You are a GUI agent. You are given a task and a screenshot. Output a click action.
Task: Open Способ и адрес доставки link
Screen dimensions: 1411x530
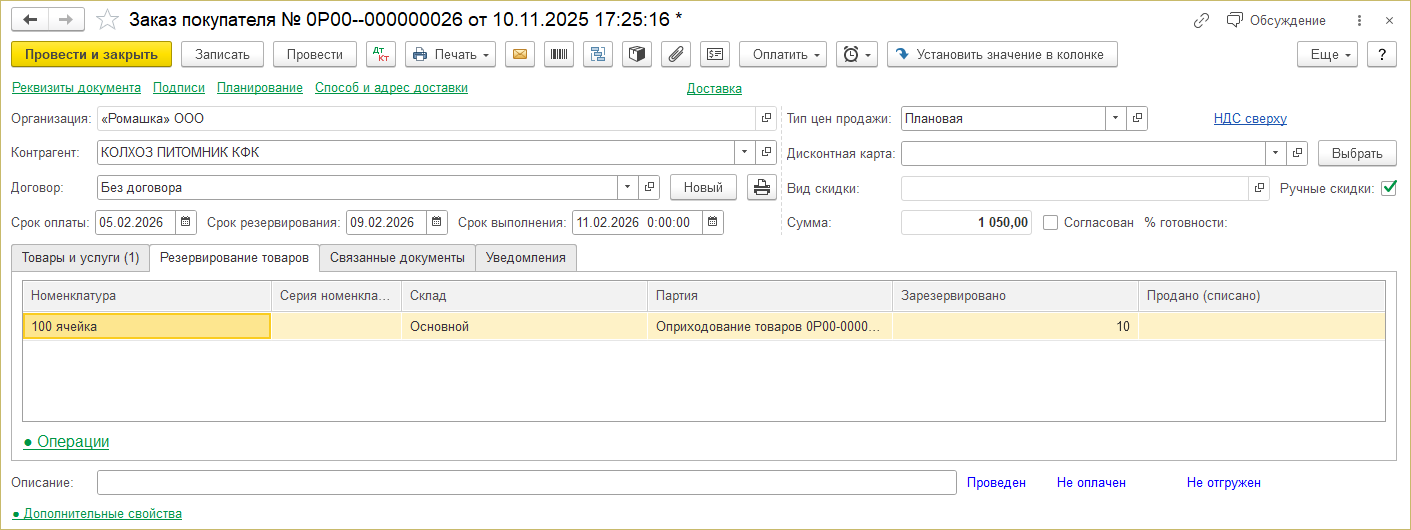pos(391,88)
